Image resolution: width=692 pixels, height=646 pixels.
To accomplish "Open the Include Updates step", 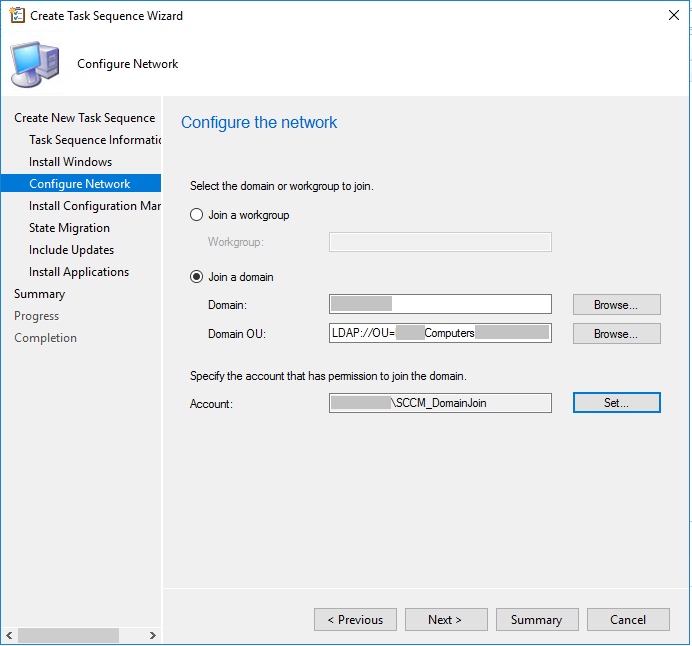I will click(71, 250).
